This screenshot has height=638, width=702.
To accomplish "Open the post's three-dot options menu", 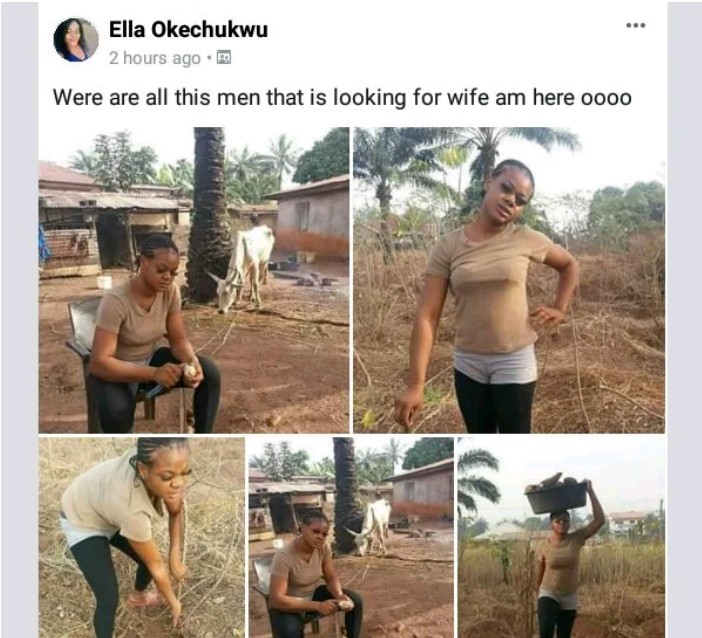I will (x=635, y=25).
